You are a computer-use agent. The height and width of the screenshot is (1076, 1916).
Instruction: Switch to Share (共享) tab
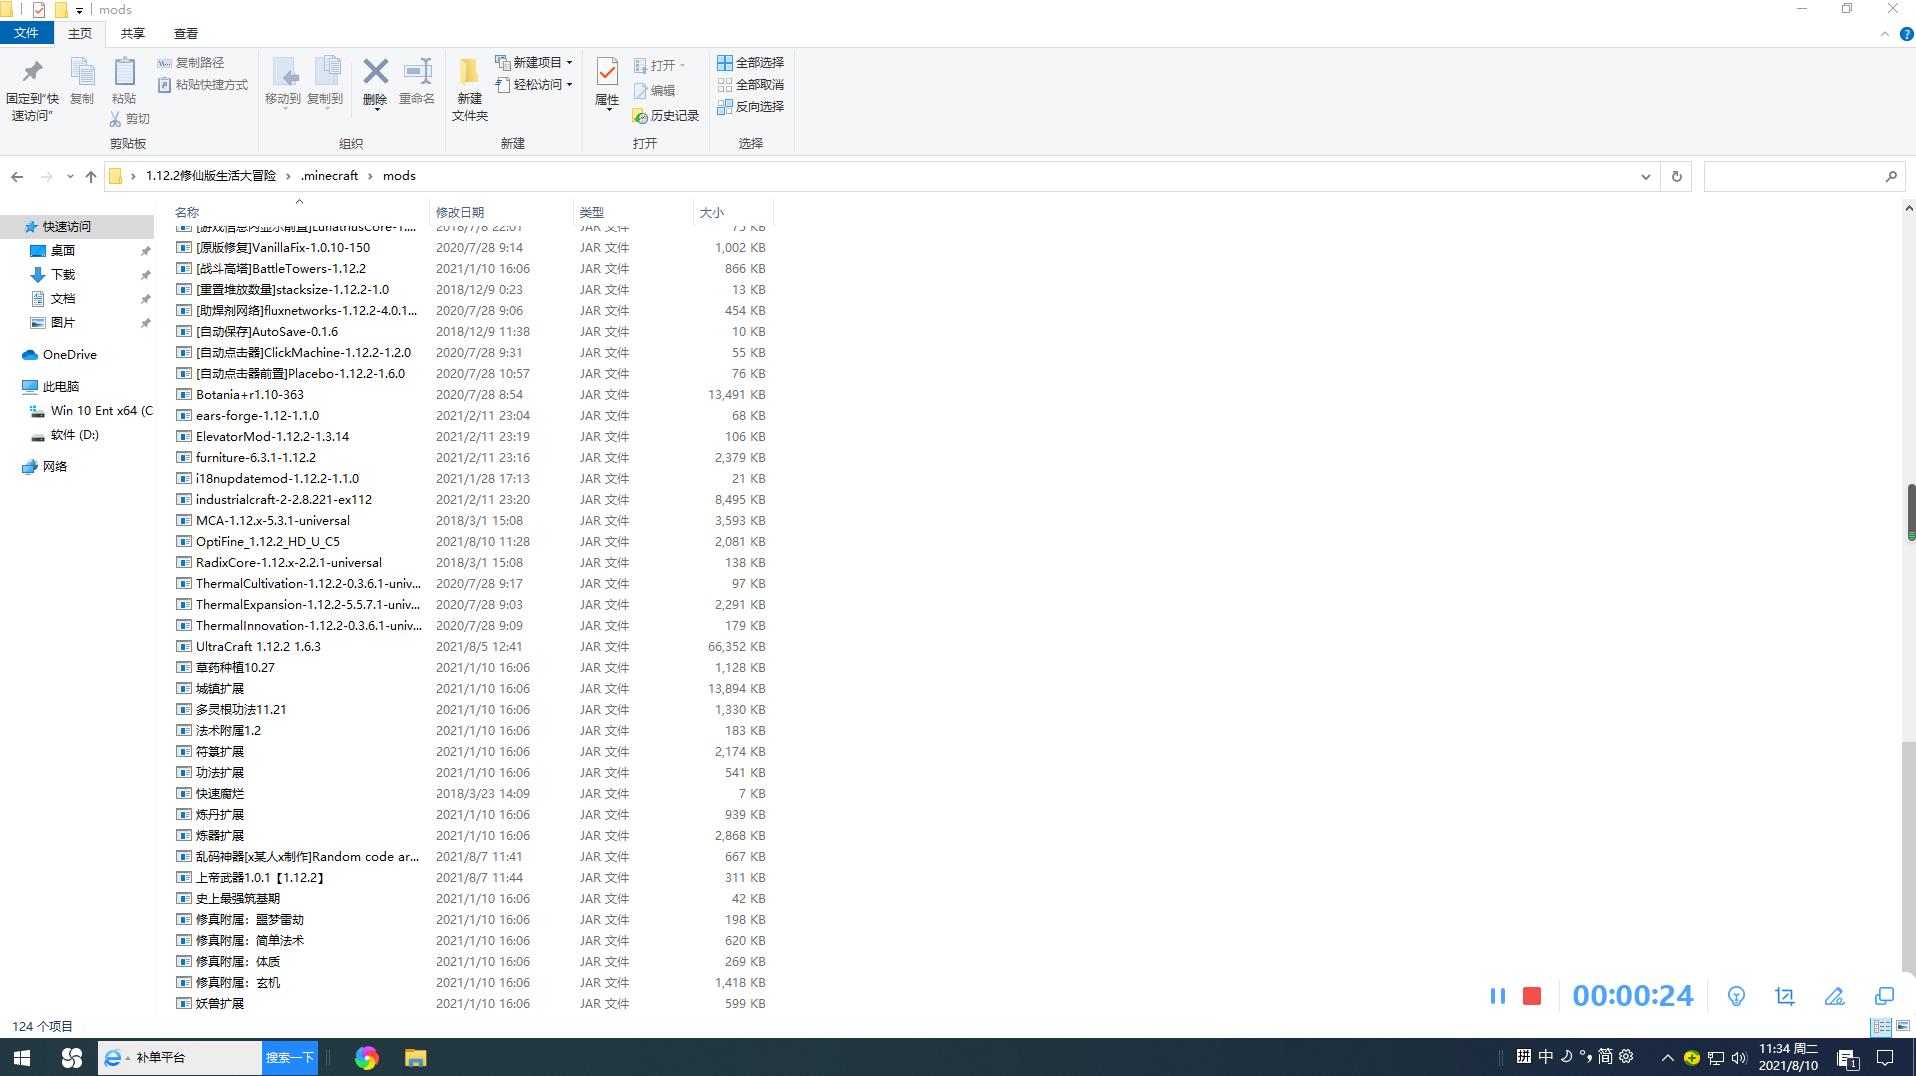[132, 33]
